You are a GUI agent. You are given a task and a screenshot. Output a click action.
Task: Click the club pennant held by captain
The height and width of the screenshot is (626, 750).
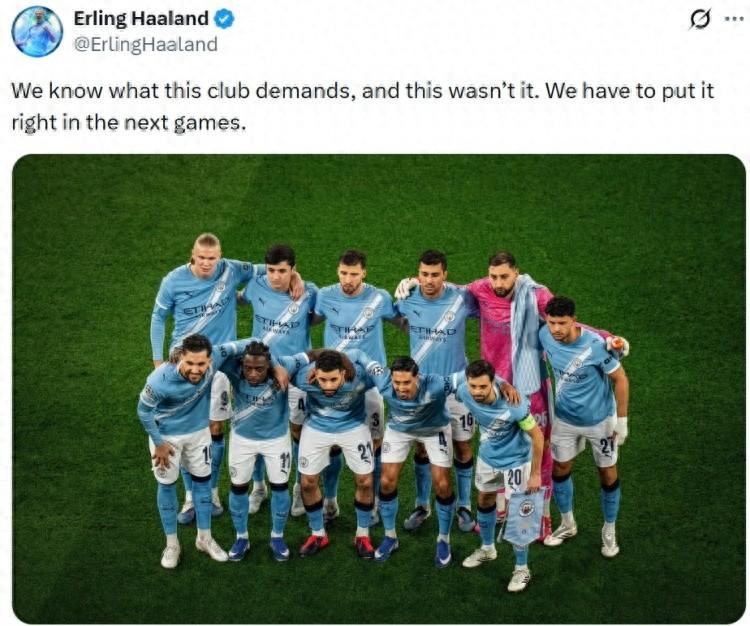524,516
